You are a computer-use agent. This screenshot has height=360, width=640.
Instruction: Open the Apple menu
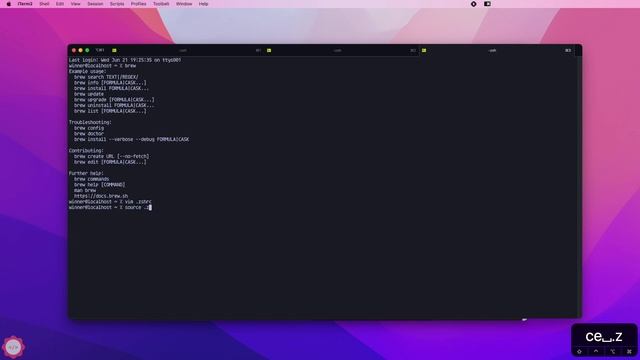(x=9, y=4)
